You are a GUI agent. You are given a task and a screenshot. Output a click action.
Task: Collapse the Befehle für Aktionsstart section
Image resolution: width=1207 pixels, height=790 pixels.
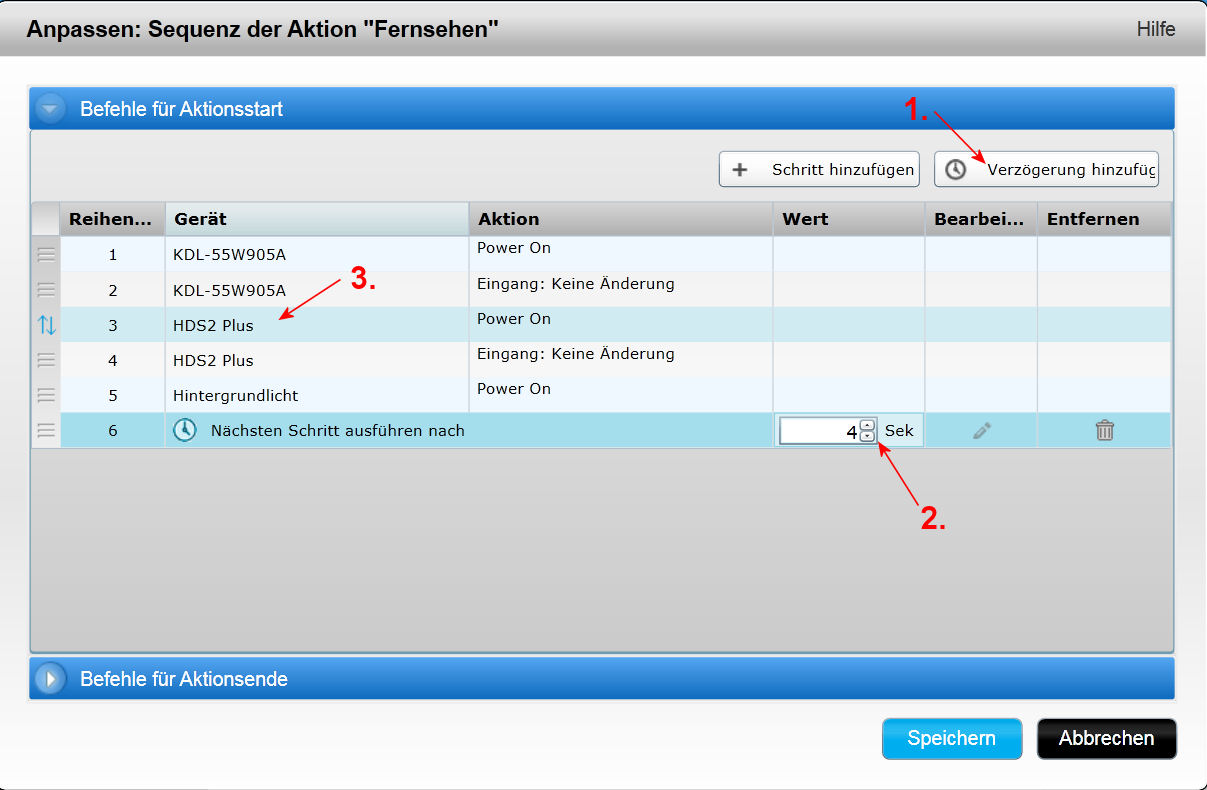51,109
